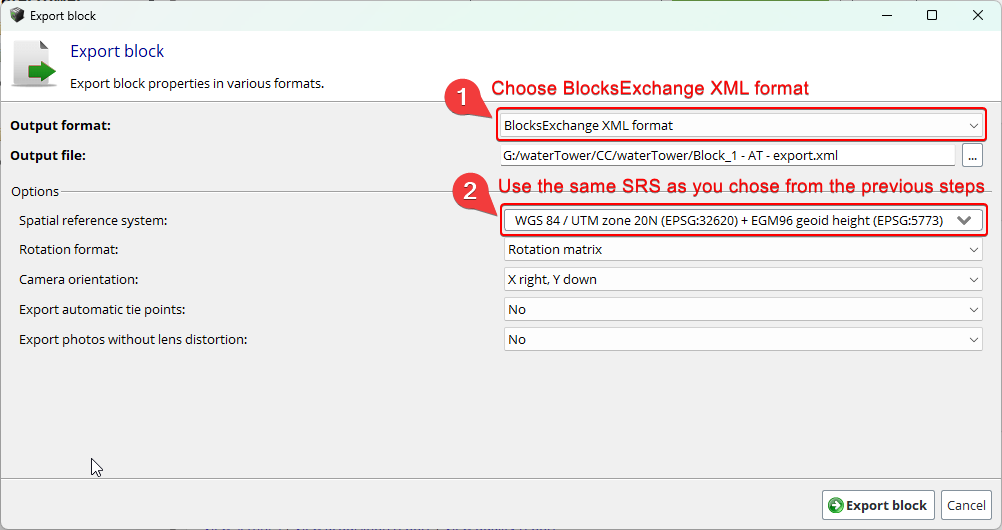This screenshot has width=1002, height=530.
Task: Toggle Export photos without lens distortion option
Action: pyautogui.click(x=743, y=339)
